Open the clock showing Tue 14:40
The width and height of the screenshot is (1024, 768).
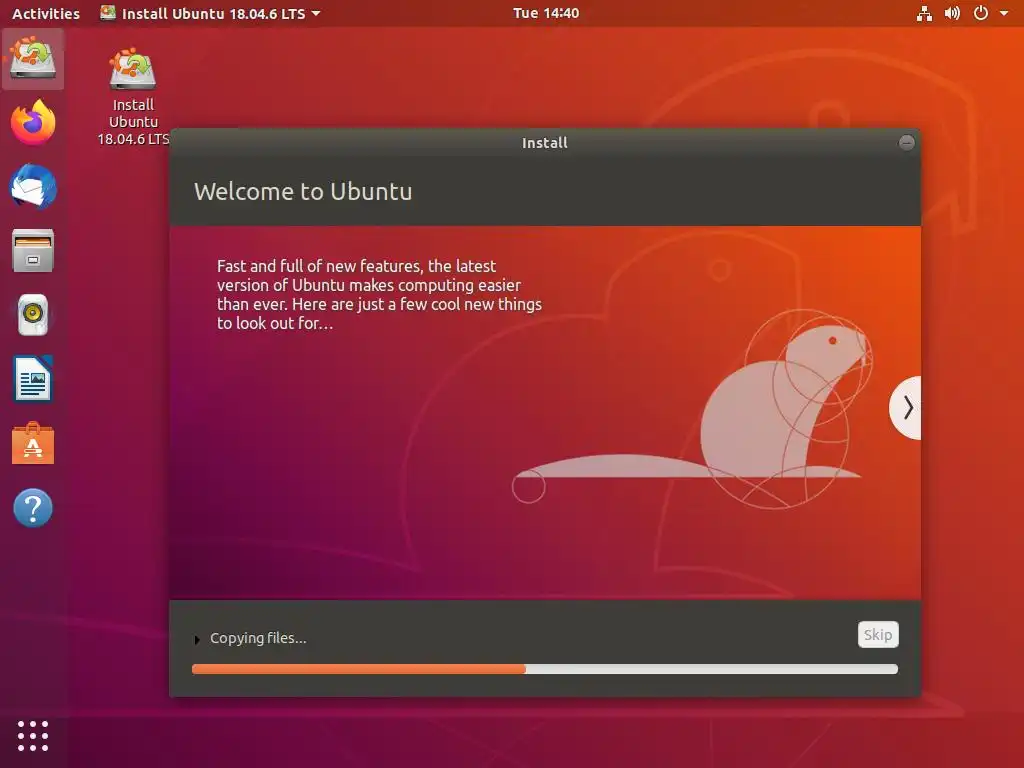[546, 13]
